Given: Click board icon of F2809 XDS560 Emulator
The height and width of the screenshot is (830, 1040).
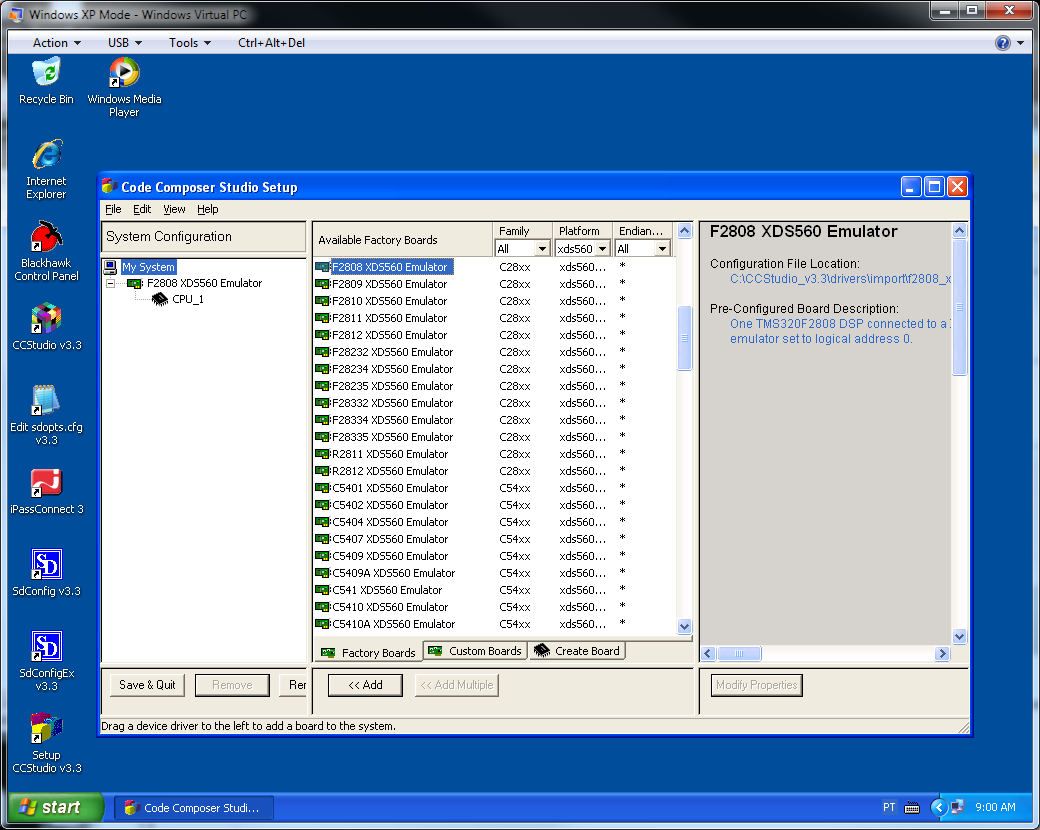Looking at the screenshot, I should 322,284.
